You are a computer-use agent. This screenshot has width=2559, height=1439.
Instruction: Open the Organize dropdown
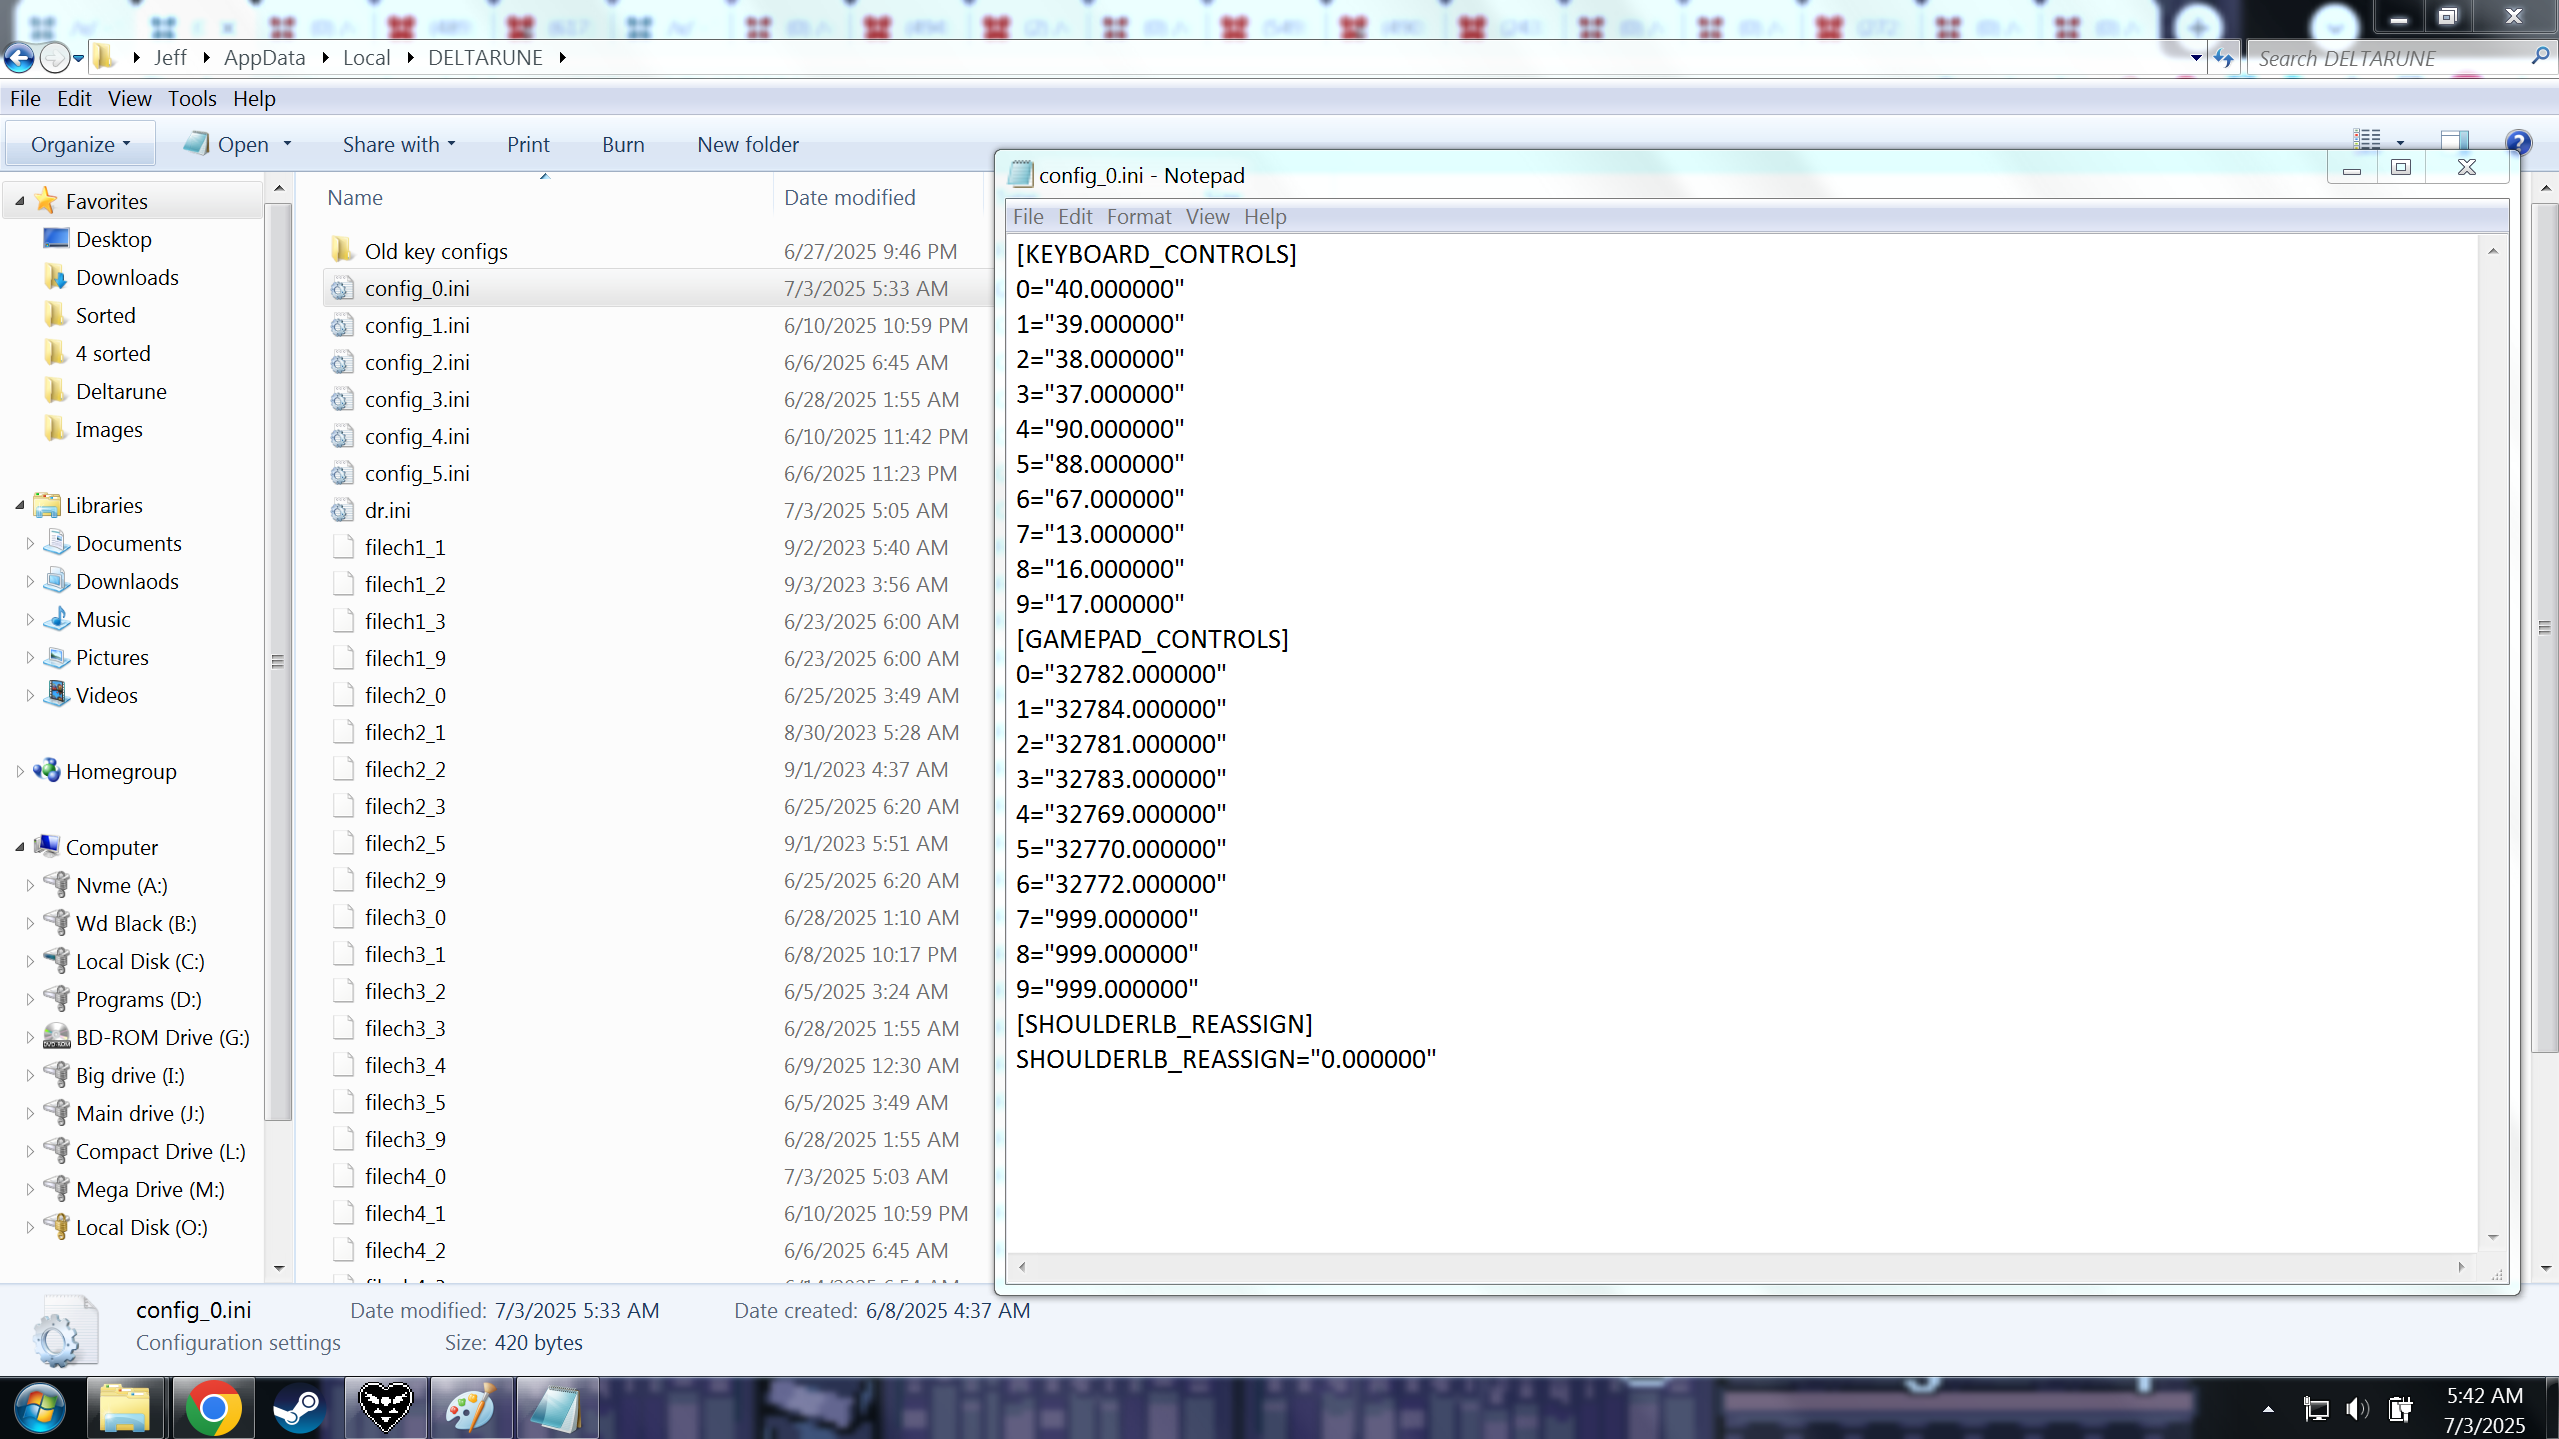(80, 144)
